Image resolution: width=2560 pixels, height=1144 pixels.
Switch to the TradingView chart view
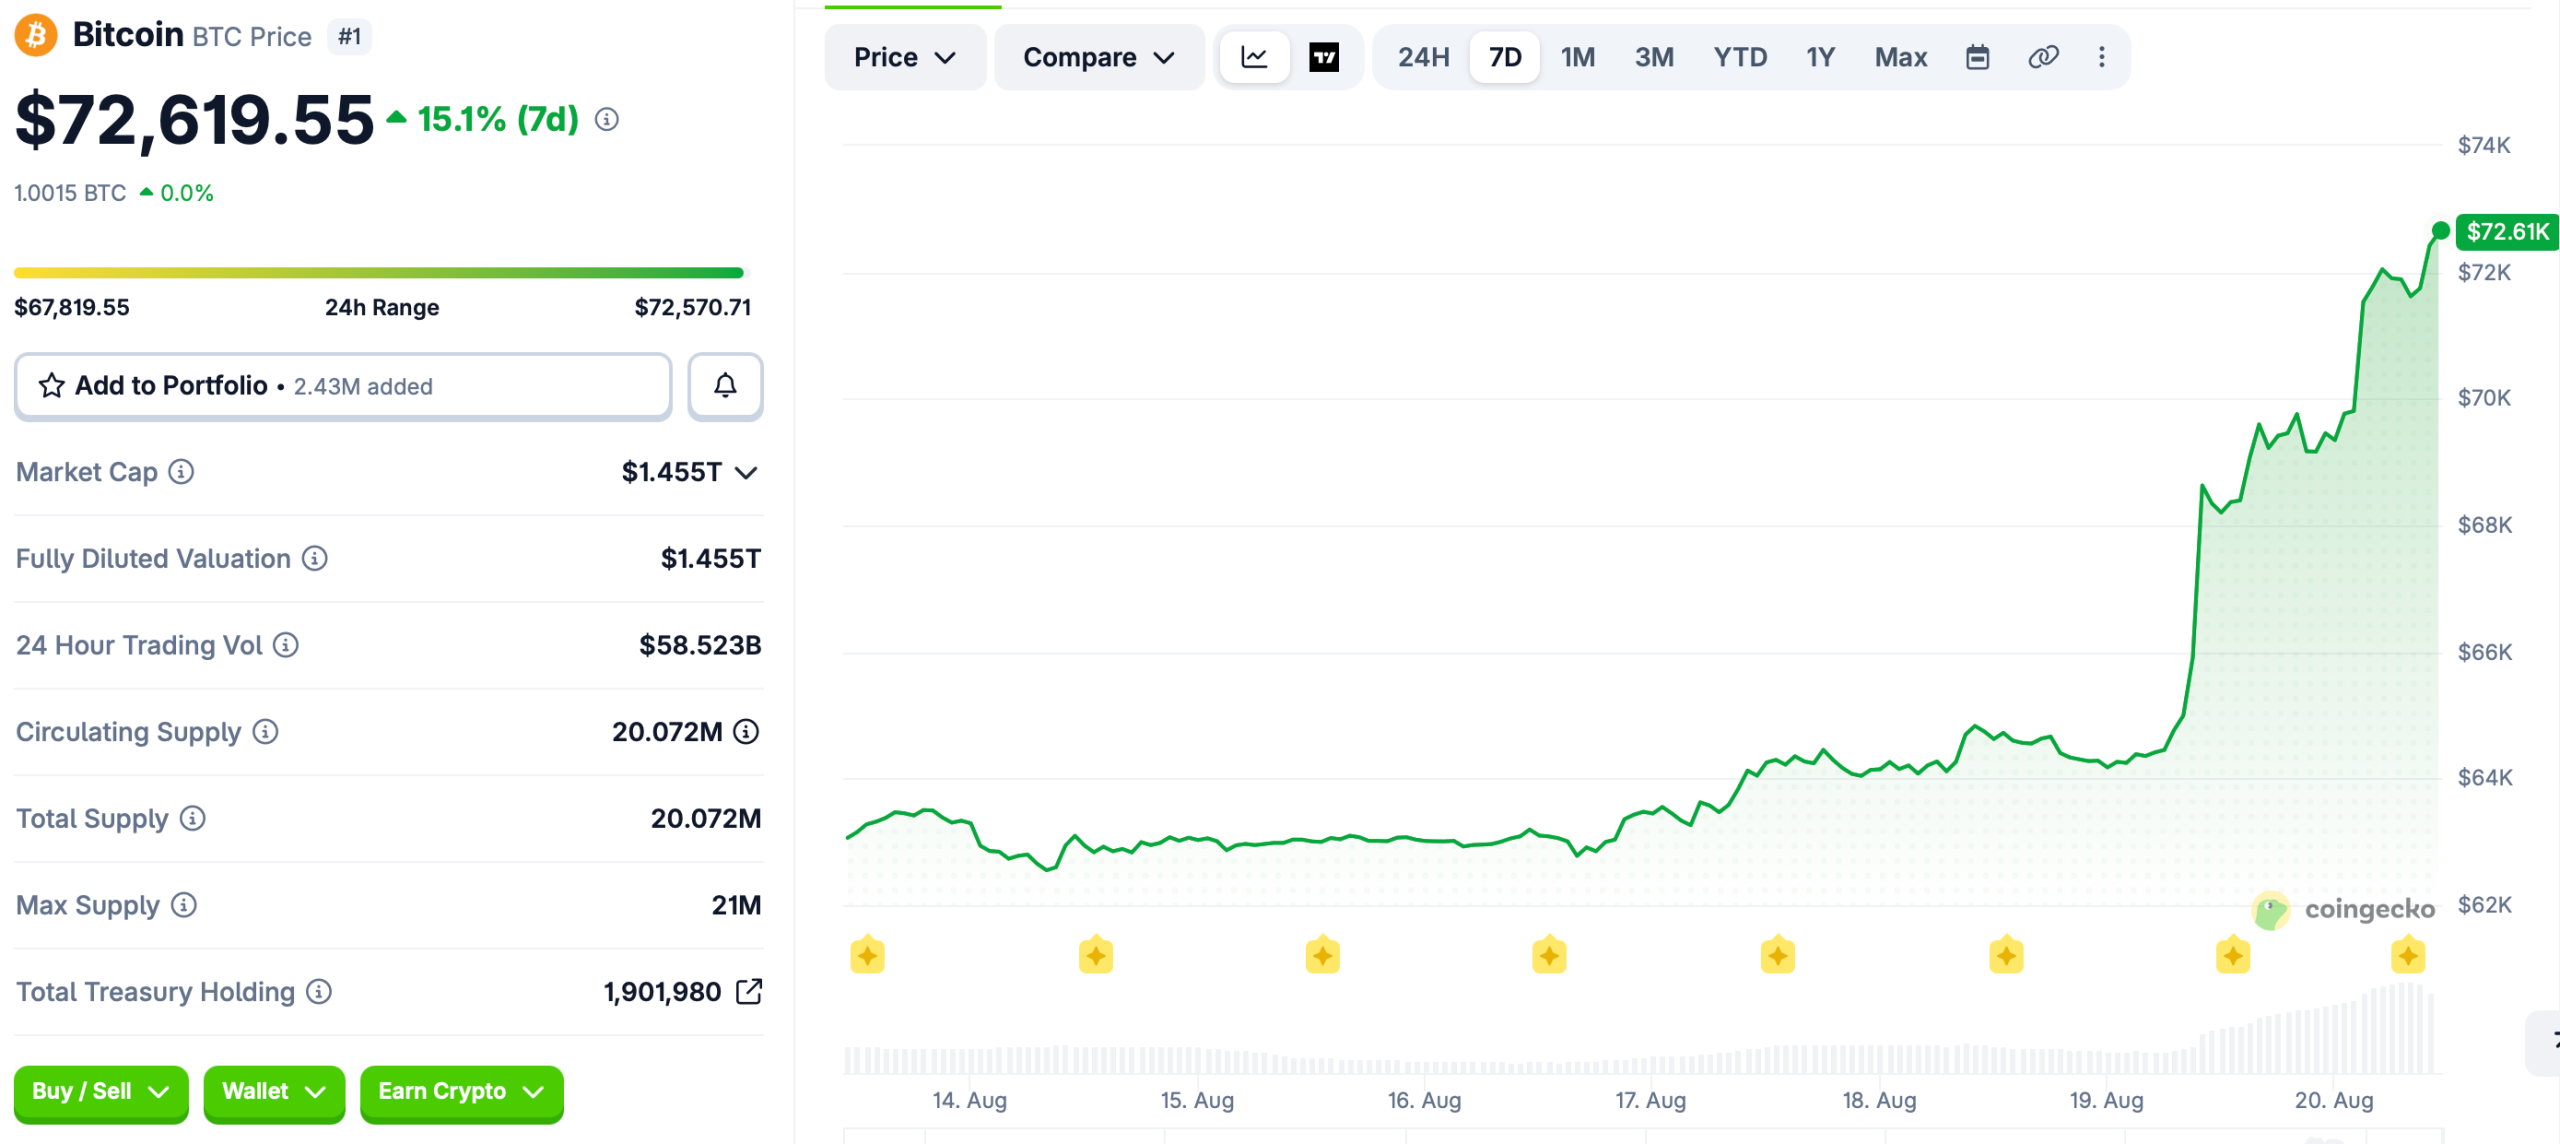click(x=1324, y=57)
